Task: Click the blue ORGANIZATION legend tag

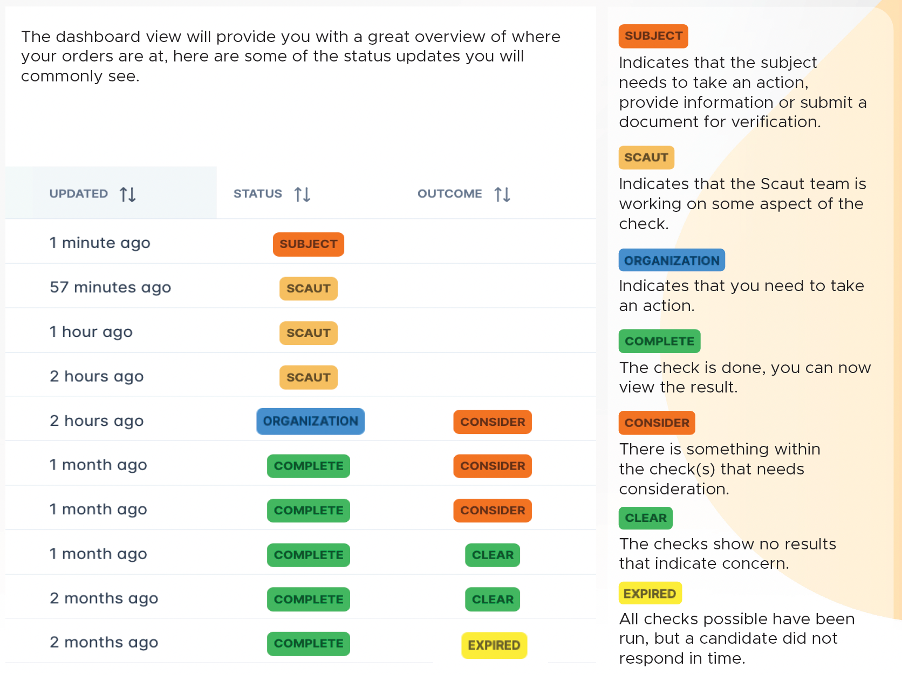Action: (x=672, y=260)
